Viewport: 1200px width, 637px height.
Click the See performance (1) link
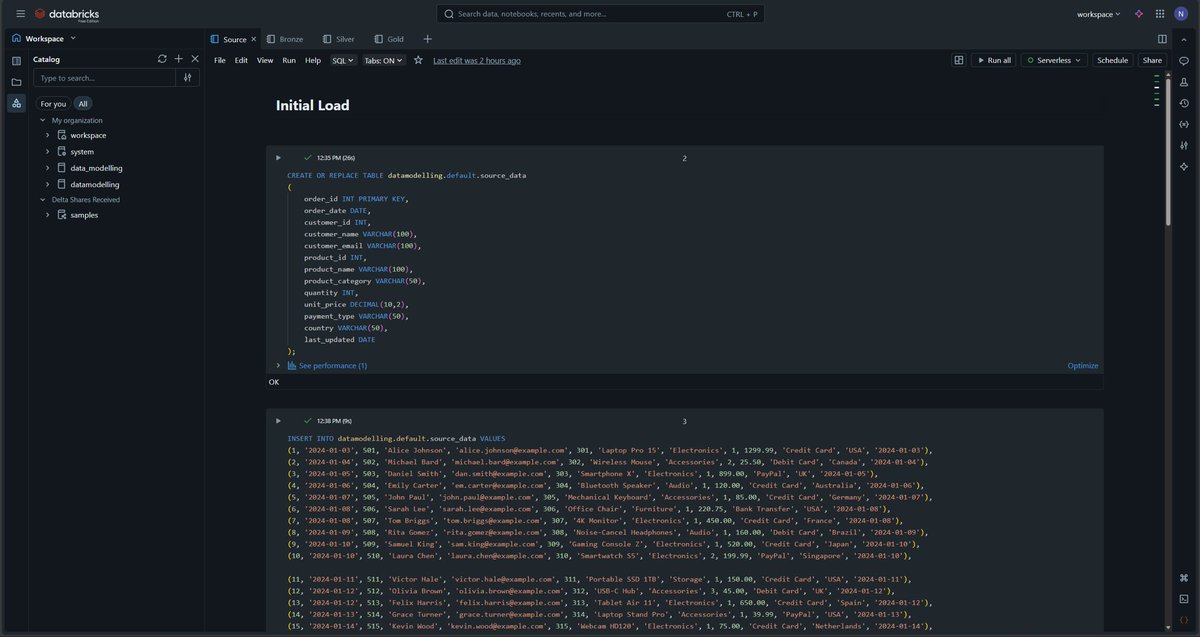coord(333,366)
